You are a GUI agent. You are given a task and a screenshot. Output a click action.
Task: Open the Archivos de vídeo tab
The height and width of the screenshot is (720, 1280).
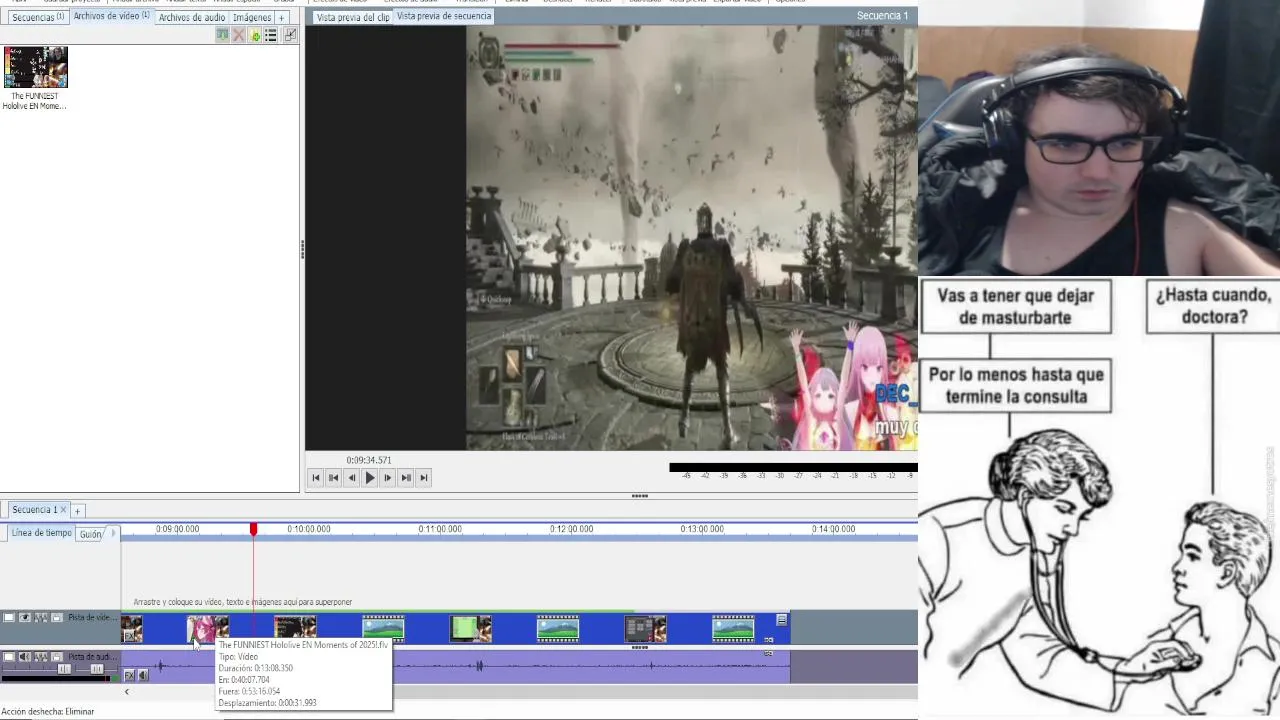(x=111, y=17)
